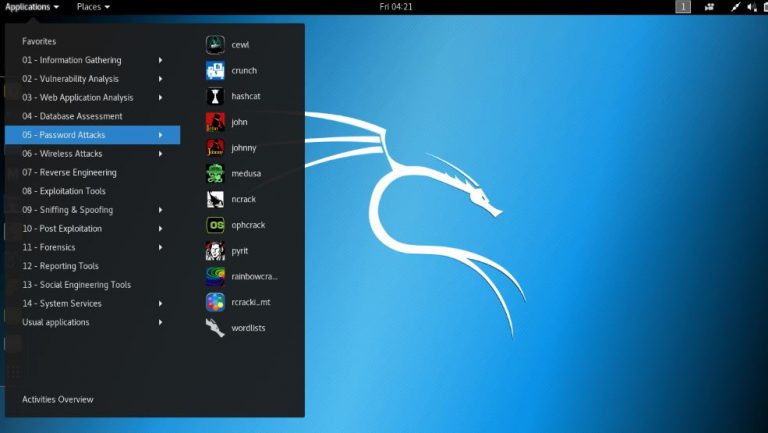Expand the 14 - System Services submenu arrow

160,304
